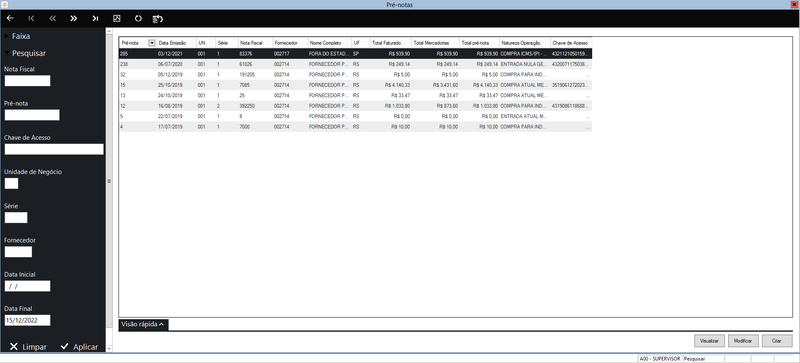The width and height of the screenshot is (800, 363).
Task: Select the row dated 05/12/2019
Action: (356, 75)
